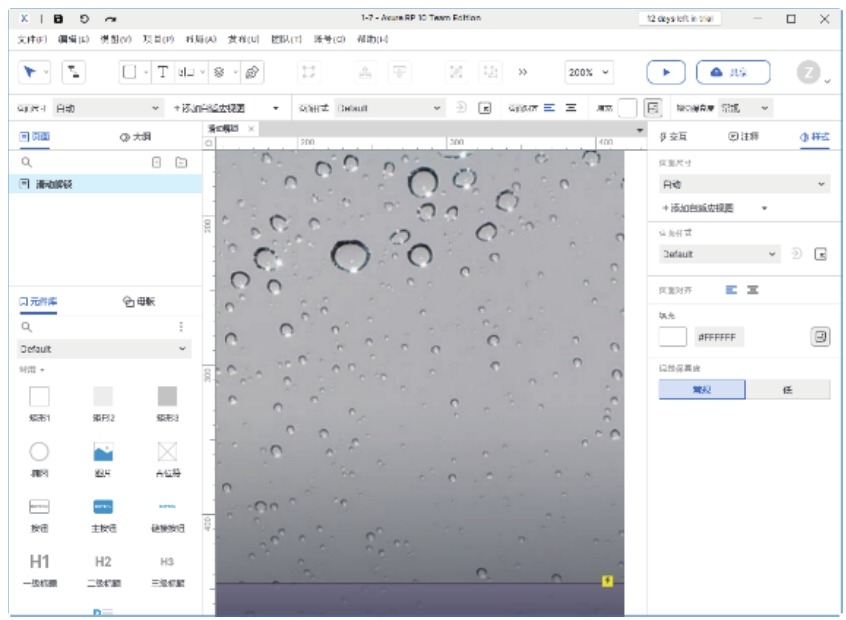
Task: Click the Save icon in title bar
Action: [x=58, y=18]
